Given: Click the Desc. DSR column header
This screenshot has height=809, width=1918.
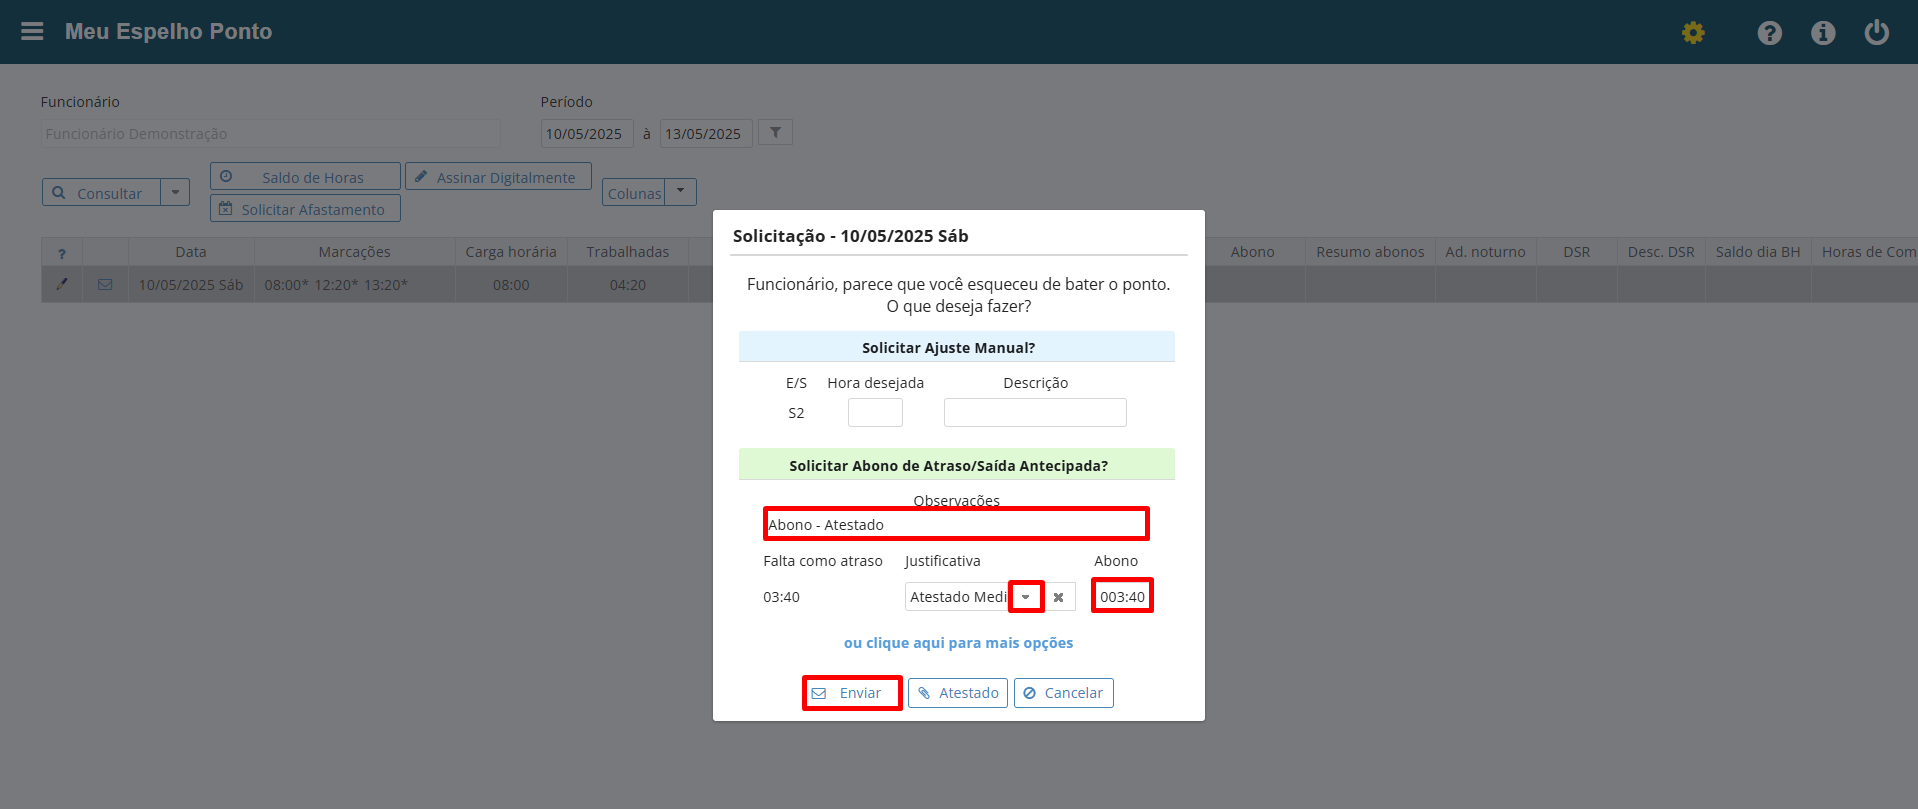Looking at the screenshot, I should pyautogui.click(x=1661, y=252).
